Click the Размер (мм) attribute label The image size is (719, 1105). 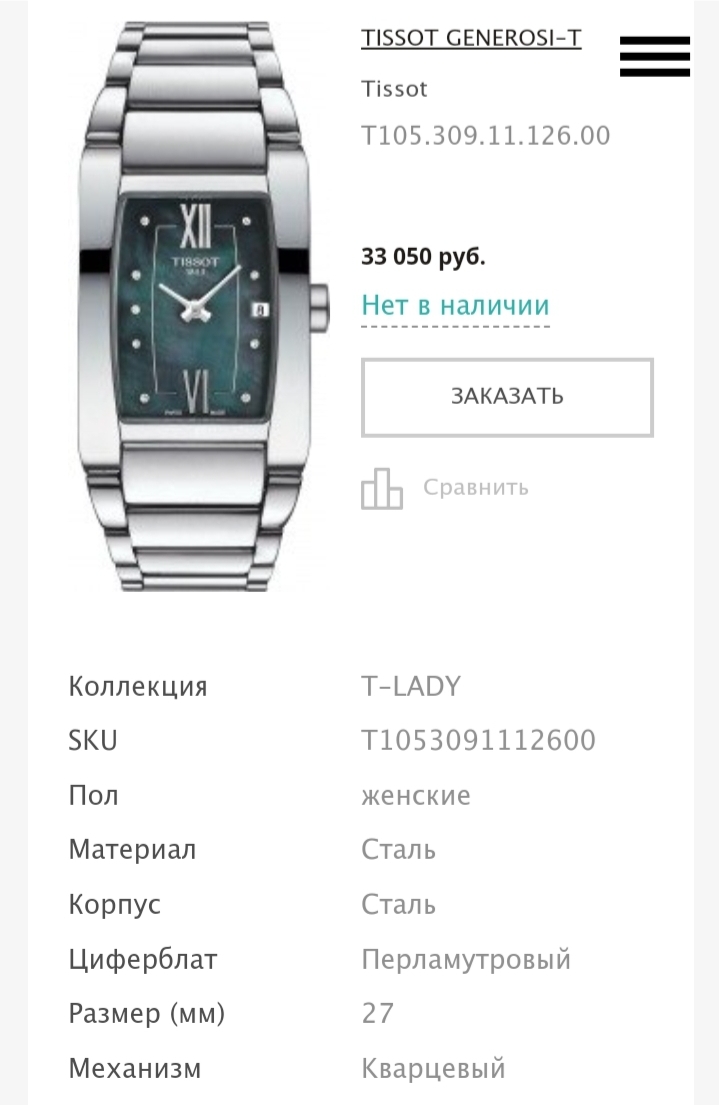tap(147, 1013)
